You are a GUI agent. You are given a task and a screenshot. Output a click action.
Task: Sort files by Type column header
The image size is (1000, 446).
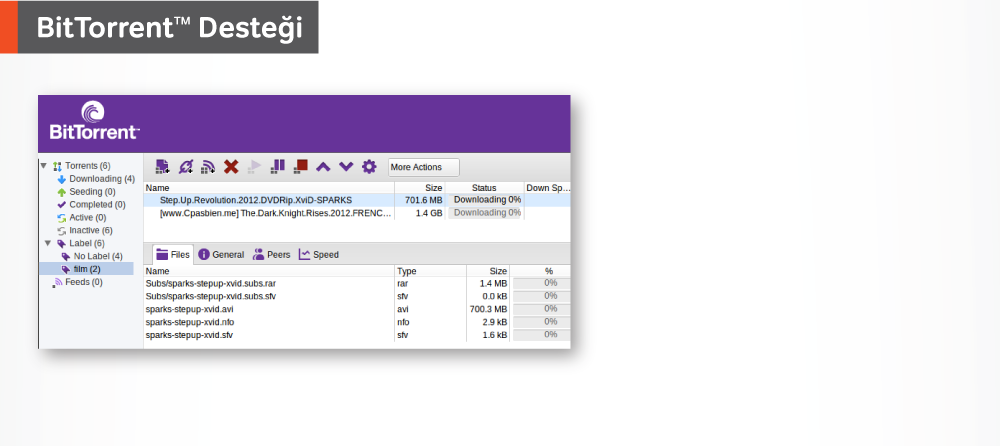click(x=430, y=271)
